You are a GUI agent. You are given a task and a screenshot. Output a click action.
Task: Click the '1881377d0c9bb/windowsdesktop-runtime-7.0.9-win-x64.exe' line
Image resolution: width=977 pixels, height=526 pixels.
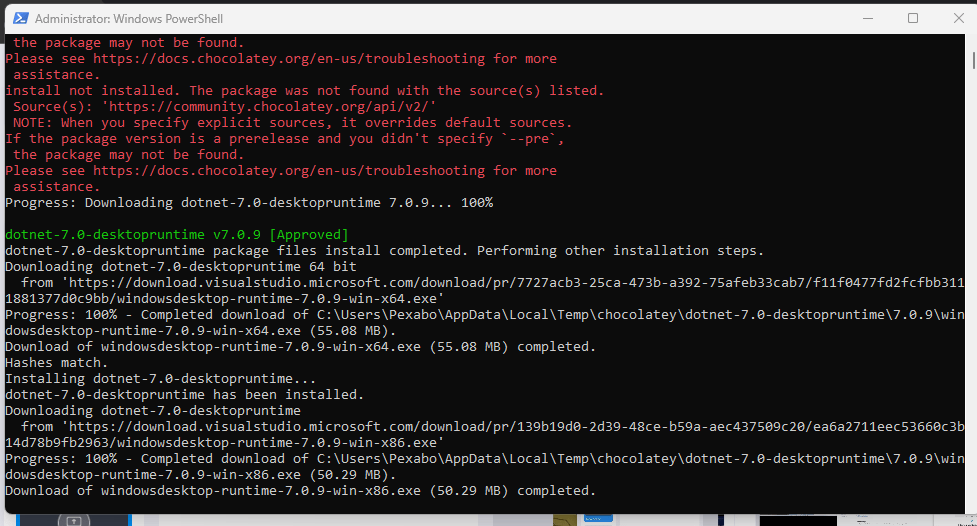[224, 299]
